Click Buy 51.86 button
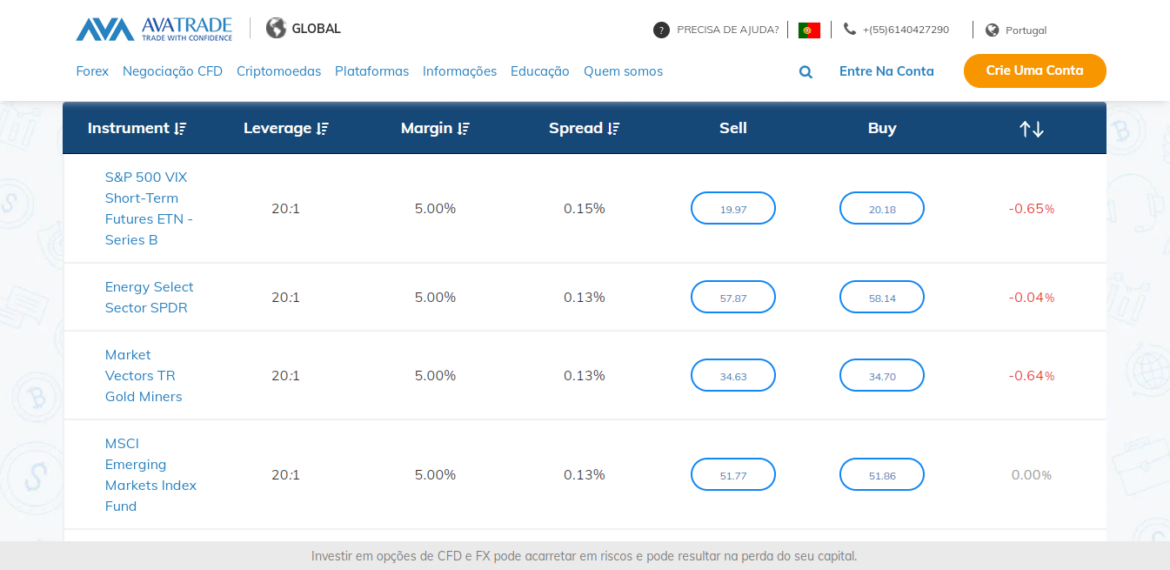Screen dimensions: 1170x570 click(x=882, y=475)
